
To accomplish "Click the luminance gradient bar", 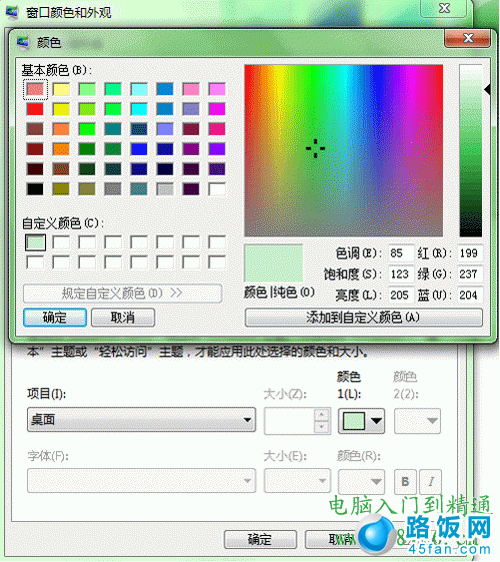I will click(x=471, y=151).
